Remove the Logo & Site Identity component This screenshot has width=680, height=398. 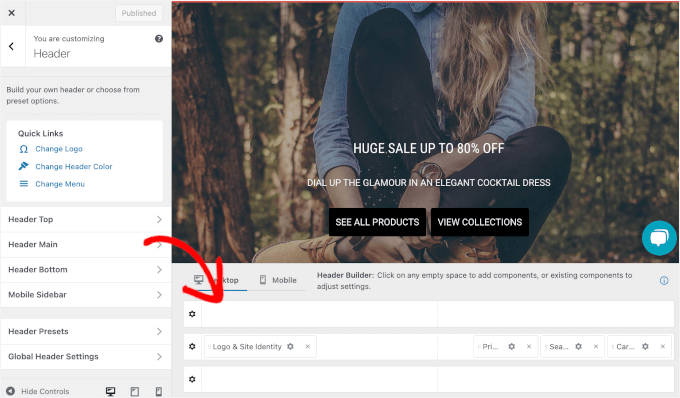pyautogui.click(x=307, y=346)
